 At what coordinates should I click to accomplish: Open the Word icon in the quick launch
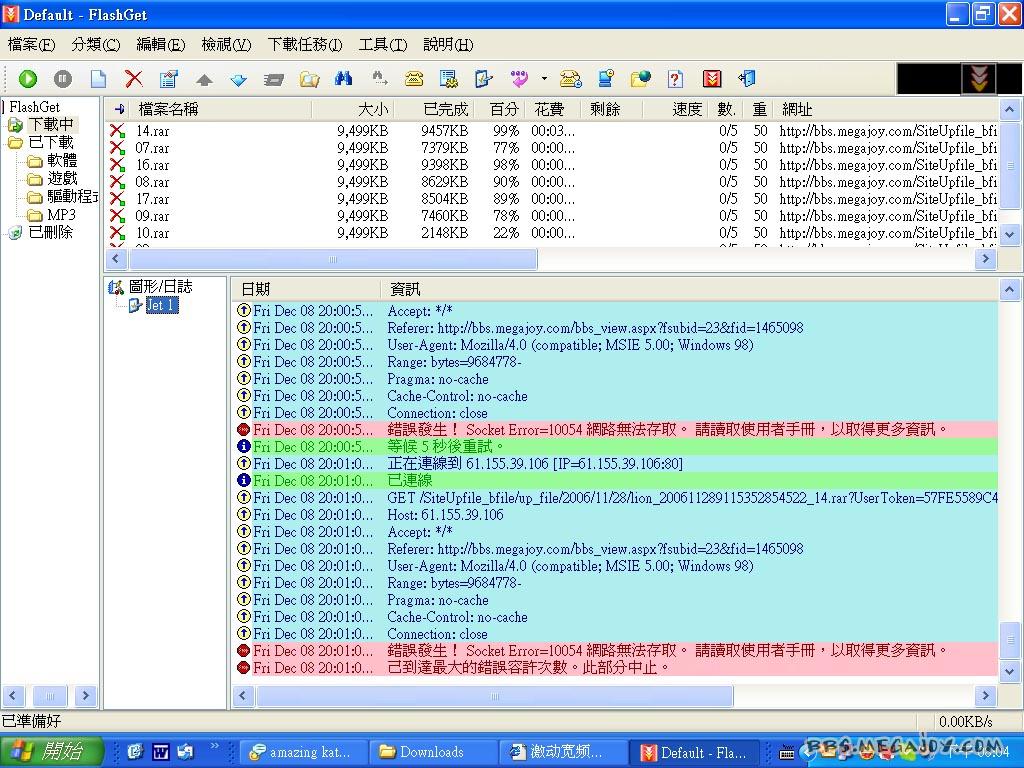(x=161, y=752)
